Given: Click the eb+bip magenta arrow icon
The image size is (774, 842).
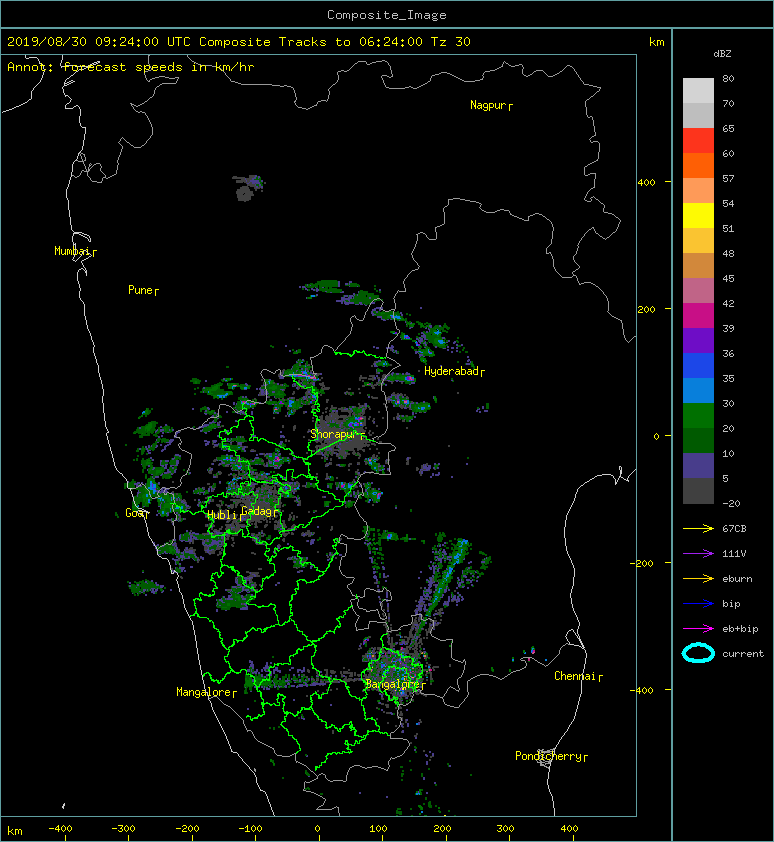Looking at the screenshot, I should coord(698,628).
